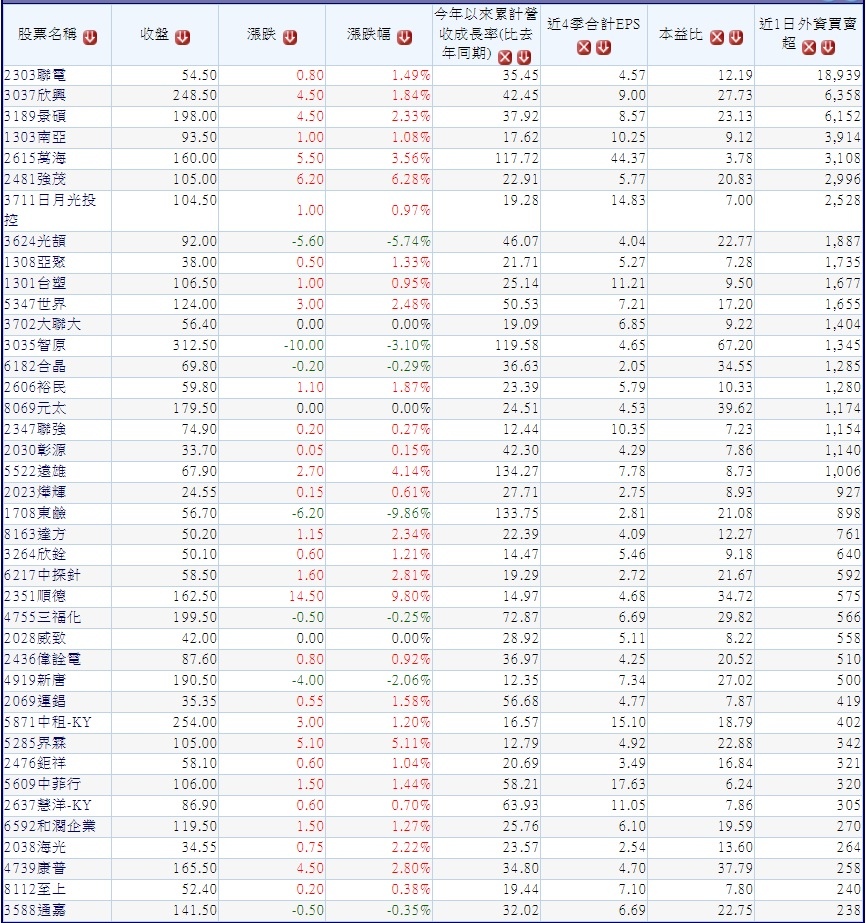Click revenue growth value 119.58
The width and height of the screenshot is (866, 923).
coord(516,346)
